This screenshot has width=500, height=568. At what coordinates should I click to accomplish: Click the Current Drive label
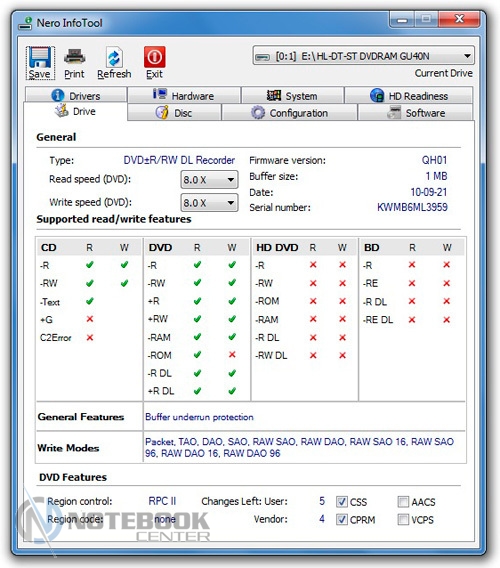(443, 73)
